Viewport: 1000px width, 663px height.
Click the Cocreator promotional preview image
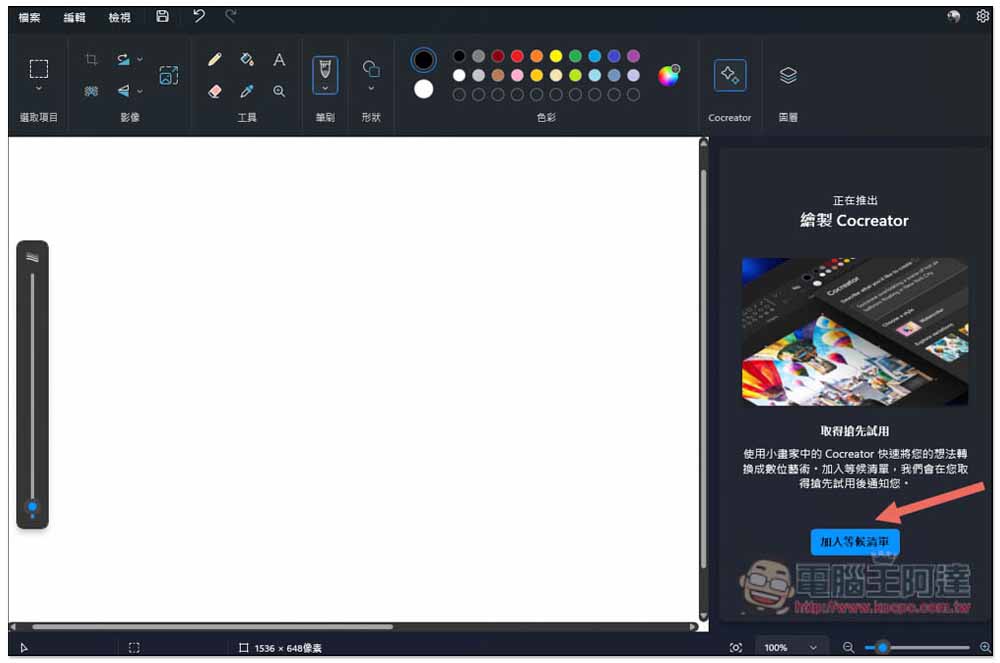coord(855,332)
